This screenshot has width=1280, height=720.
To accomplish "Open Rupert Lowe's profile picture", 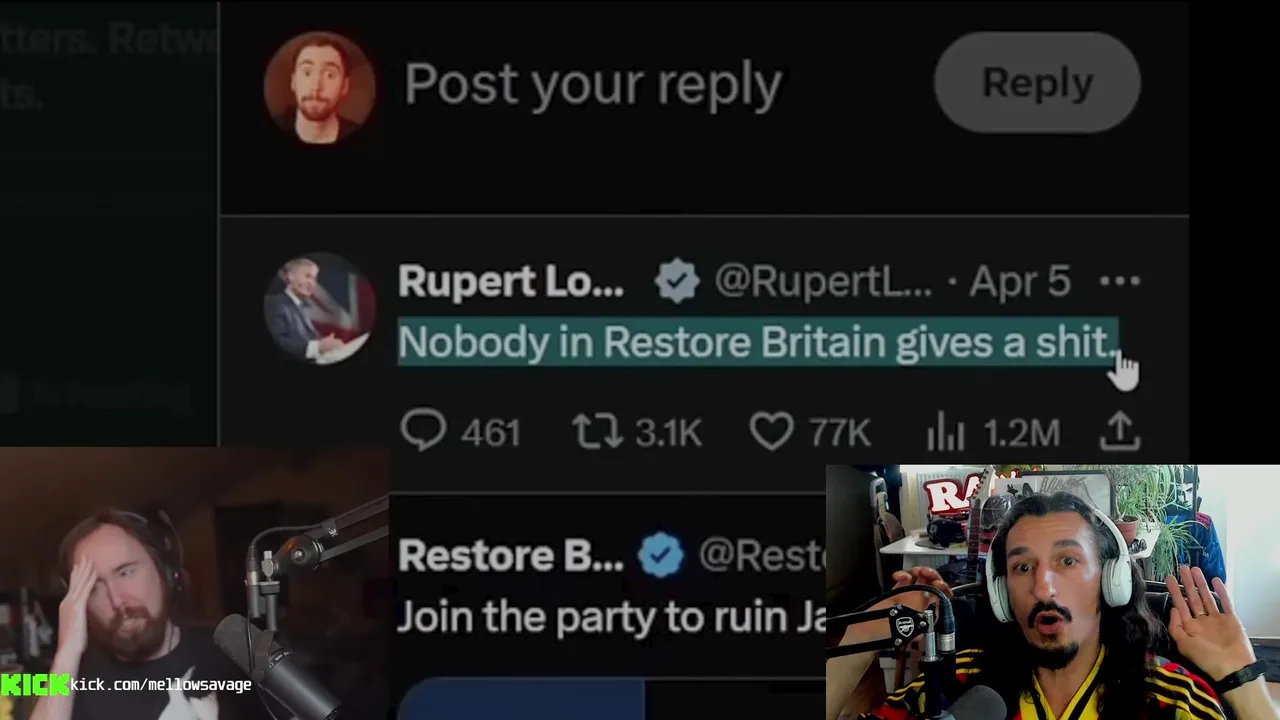I will 320,308.
